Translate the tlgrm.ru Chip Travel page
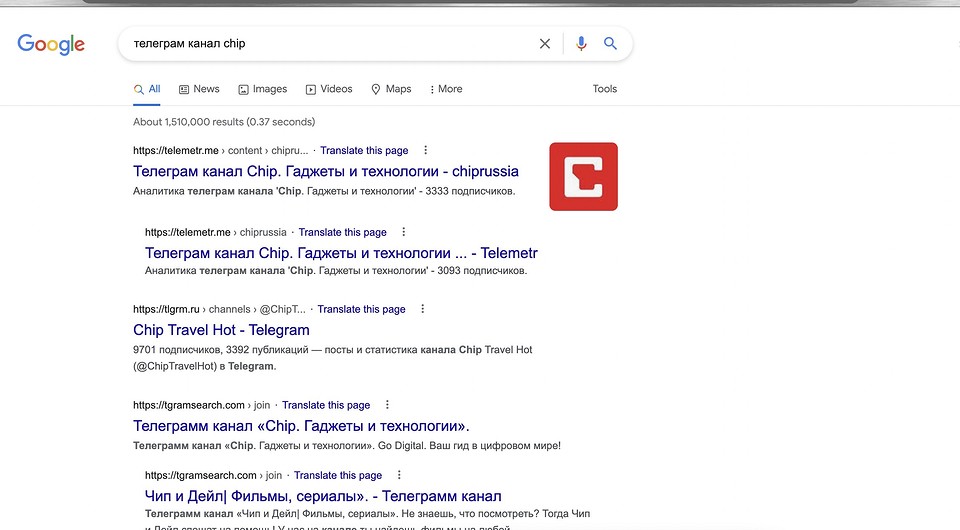The height and width of the screenshot is (530, 960). 361,310
